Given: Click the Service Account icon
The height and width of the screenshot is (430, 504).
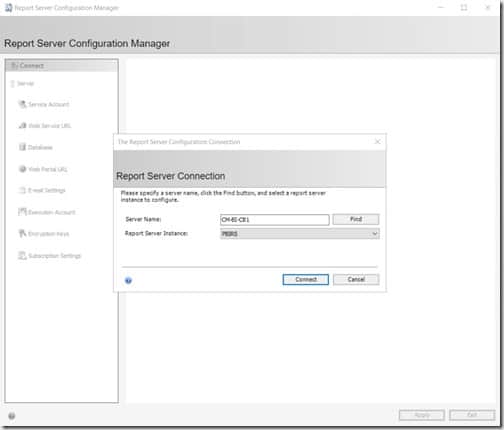Looking at the screenshot, I should (22, 104).
